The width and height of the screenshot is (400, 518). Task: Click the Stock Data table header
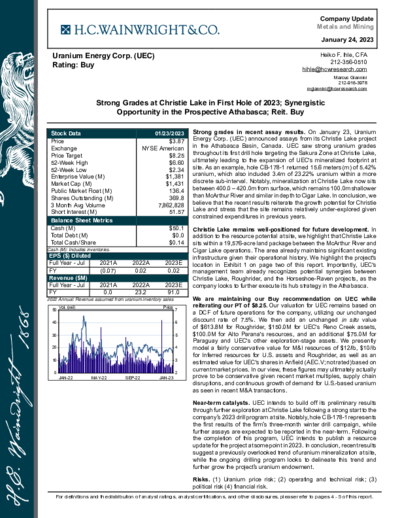point(118,133)
